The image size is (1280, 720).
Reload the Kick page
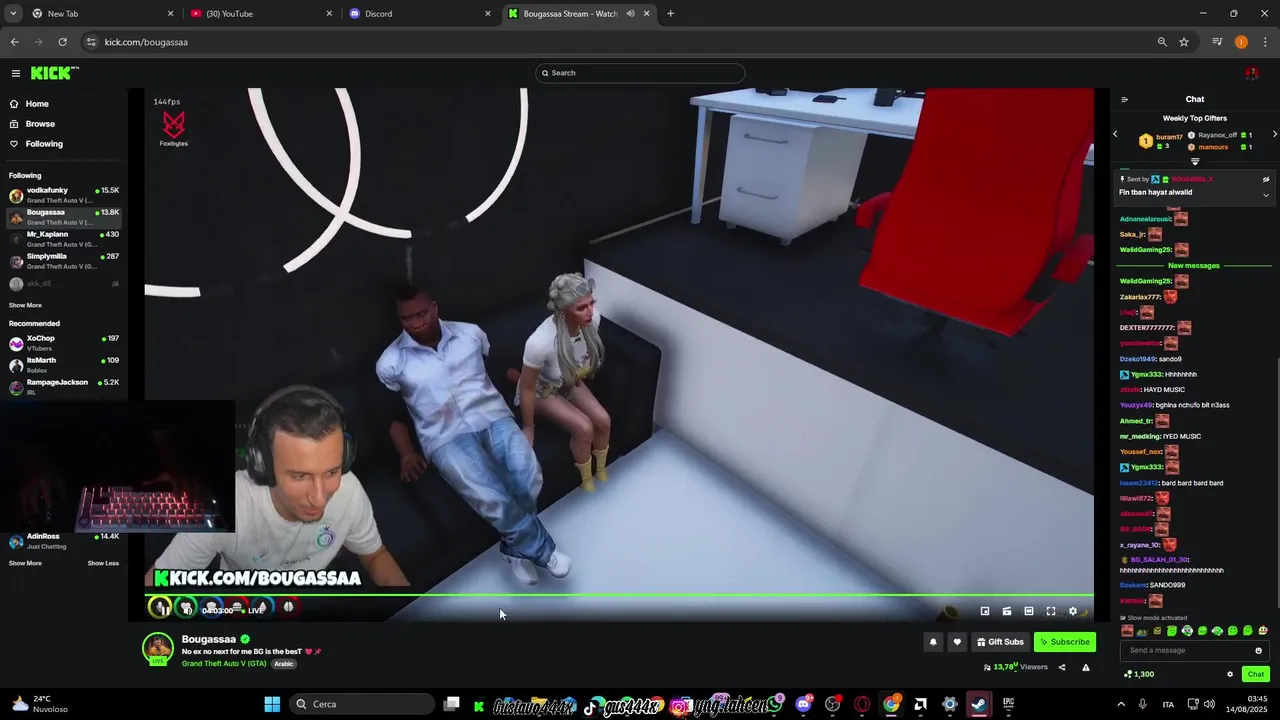62,42
